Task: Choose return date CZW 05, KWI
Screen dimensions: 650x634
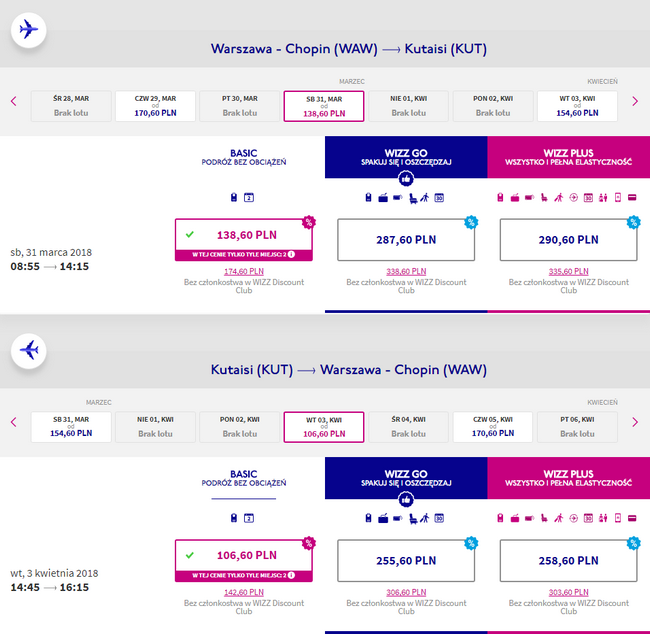Action: point(493,427)
